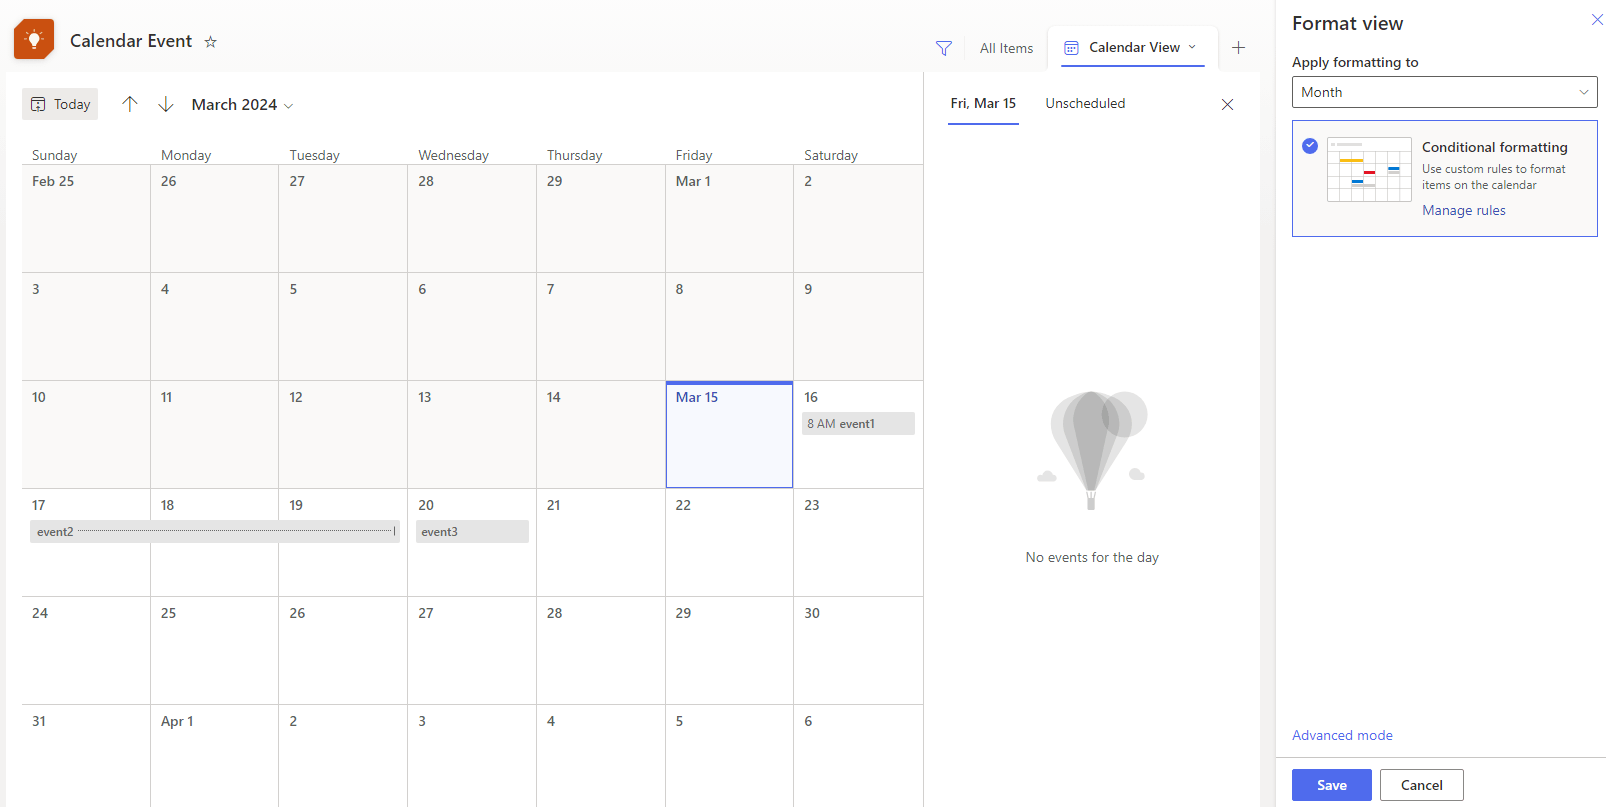Select day 13 in the calendar
The height and width of the screenshot is (807, 1606).
click(x=472, y=435)
